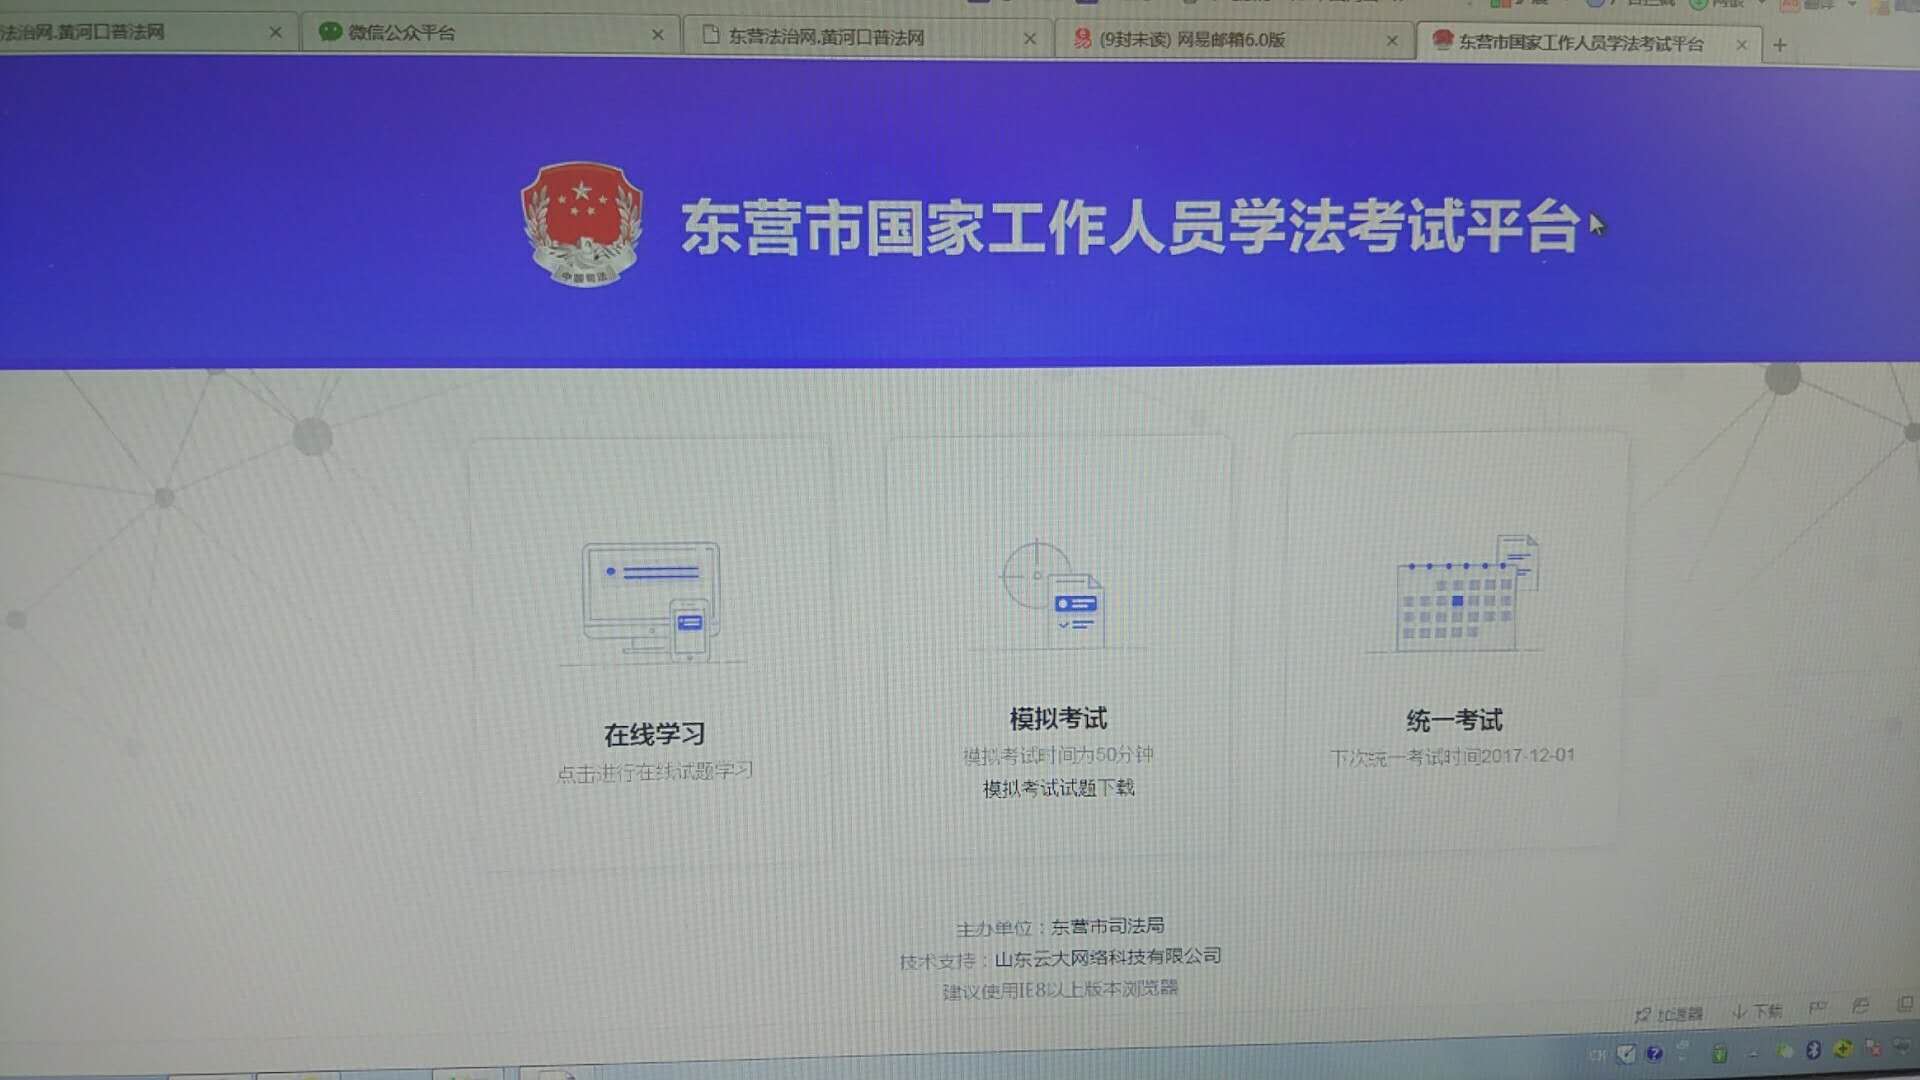Switch to the 微信公众平台 tab
This screenshot has width=1920, height=1080.
[x=400, y=33]
